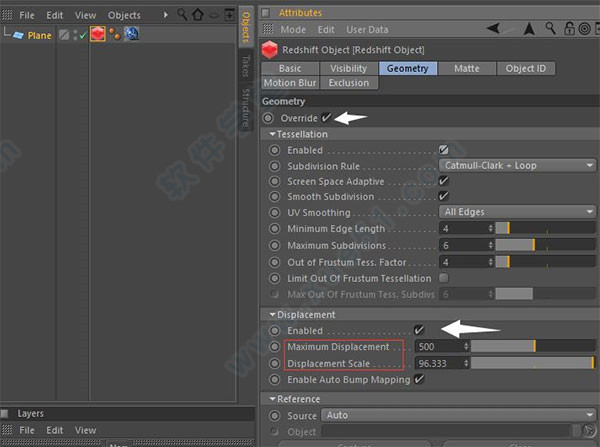600x447 pixels.
Task: Click the lock icon in Attributes panel
Action: pos(570,30)
